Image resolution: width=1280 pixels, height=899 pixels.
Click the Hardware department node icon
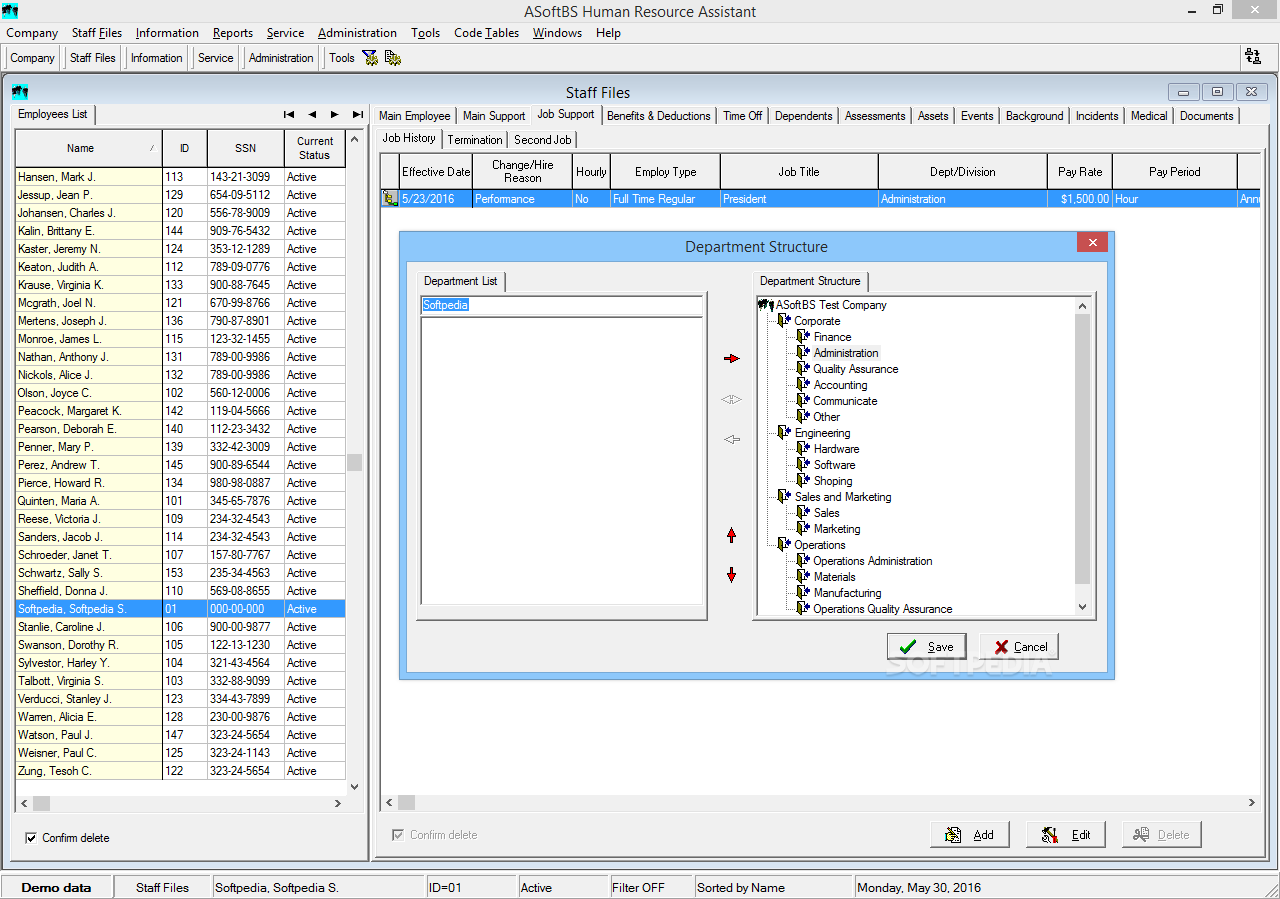(803, 449)
